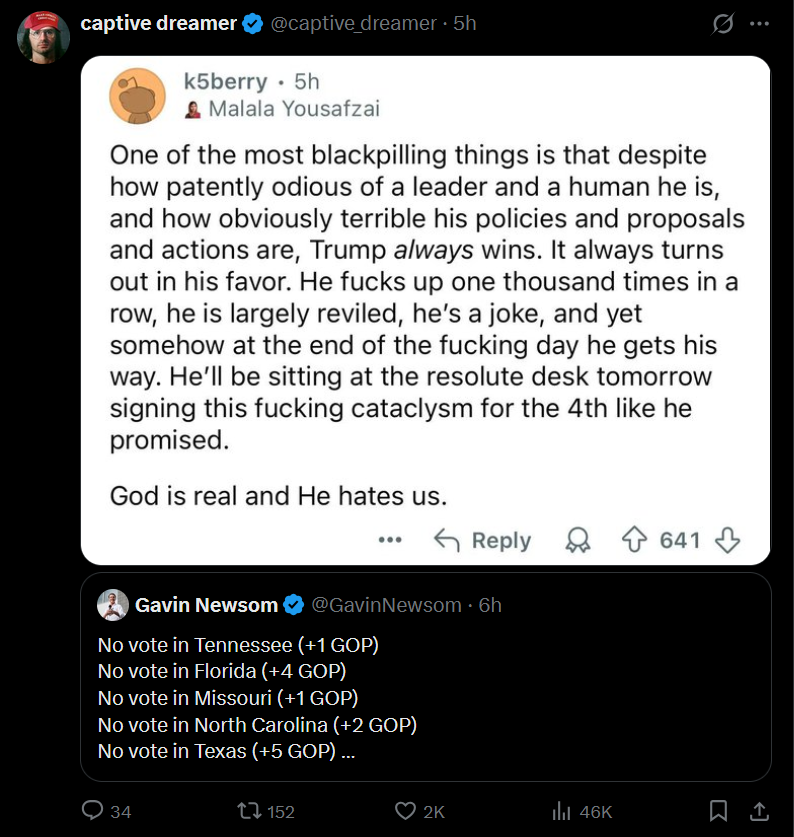Give award to k5berry comment
This screenshot has height=837, width=794.
click(578, 540)
